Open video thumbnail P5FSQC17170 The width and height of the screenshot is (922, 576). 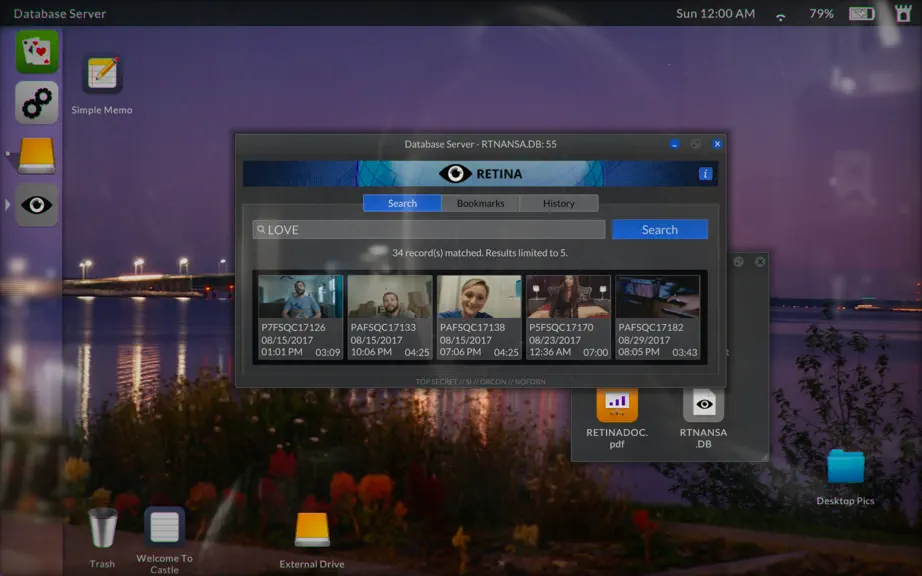(x=569, y=297)
